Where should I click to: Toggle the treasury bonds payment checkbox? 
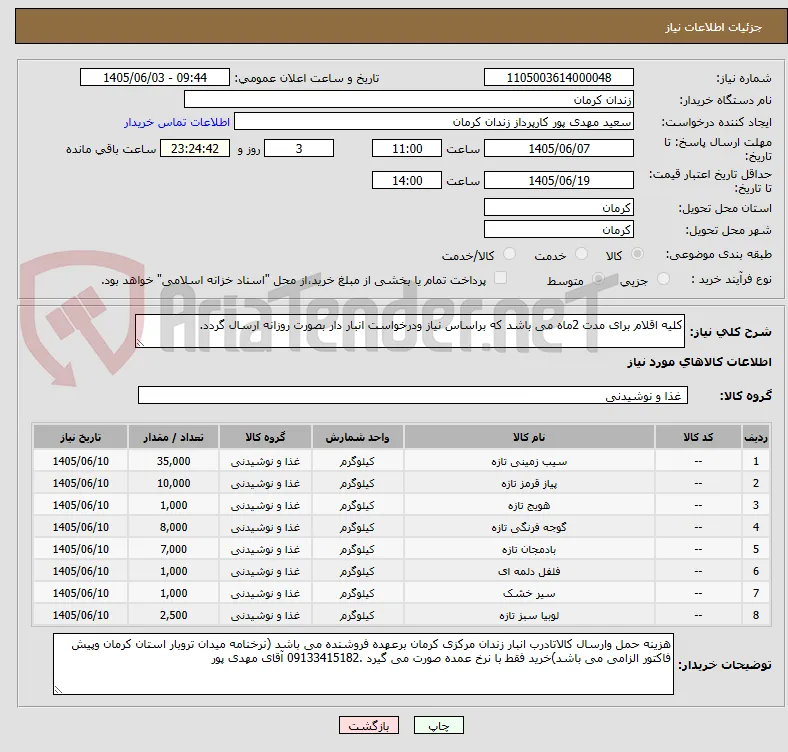pos(501,278)
